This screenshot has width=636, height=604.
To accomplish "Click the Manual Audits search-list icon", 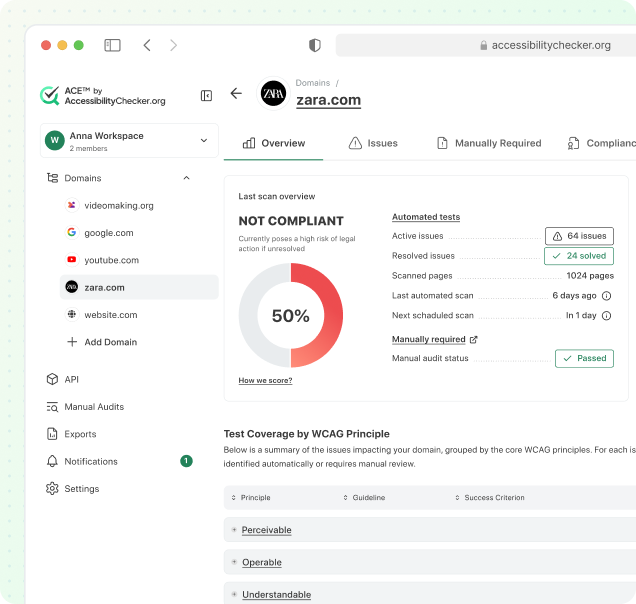I will [x=52, y=407].
